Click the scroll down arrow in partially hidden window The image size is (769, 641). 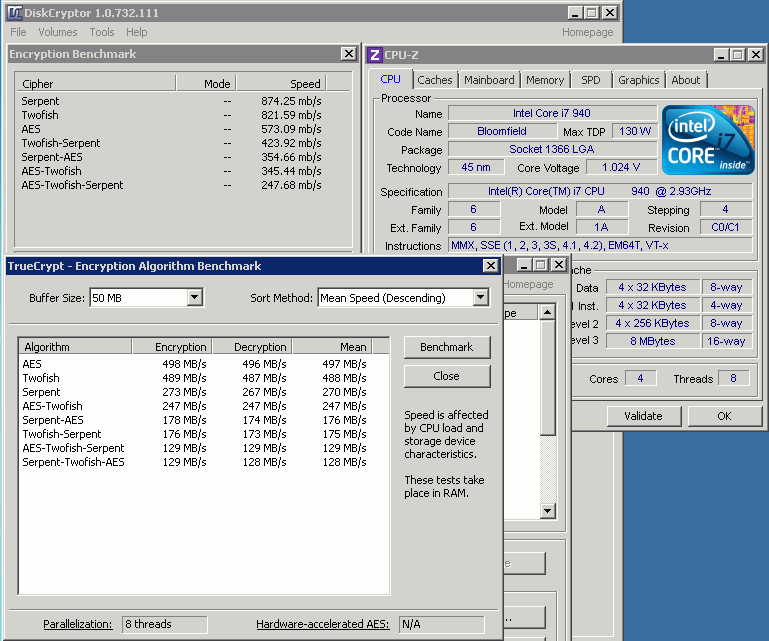coord(547,511)
